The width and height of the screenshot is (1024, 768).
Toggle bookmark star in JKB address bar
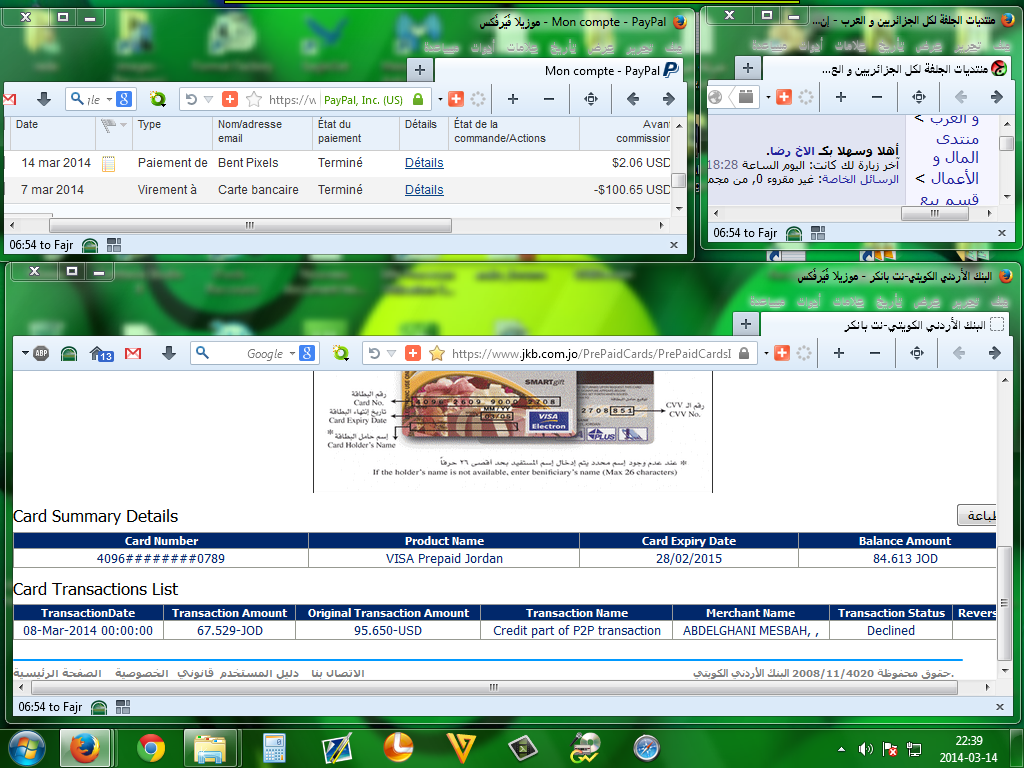pyautogui.click(x=437, y=353)
